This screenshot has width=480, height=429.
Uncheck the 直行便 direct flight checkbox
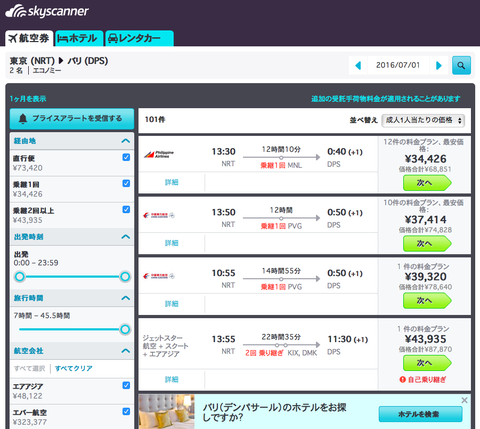tap(126, 157)
